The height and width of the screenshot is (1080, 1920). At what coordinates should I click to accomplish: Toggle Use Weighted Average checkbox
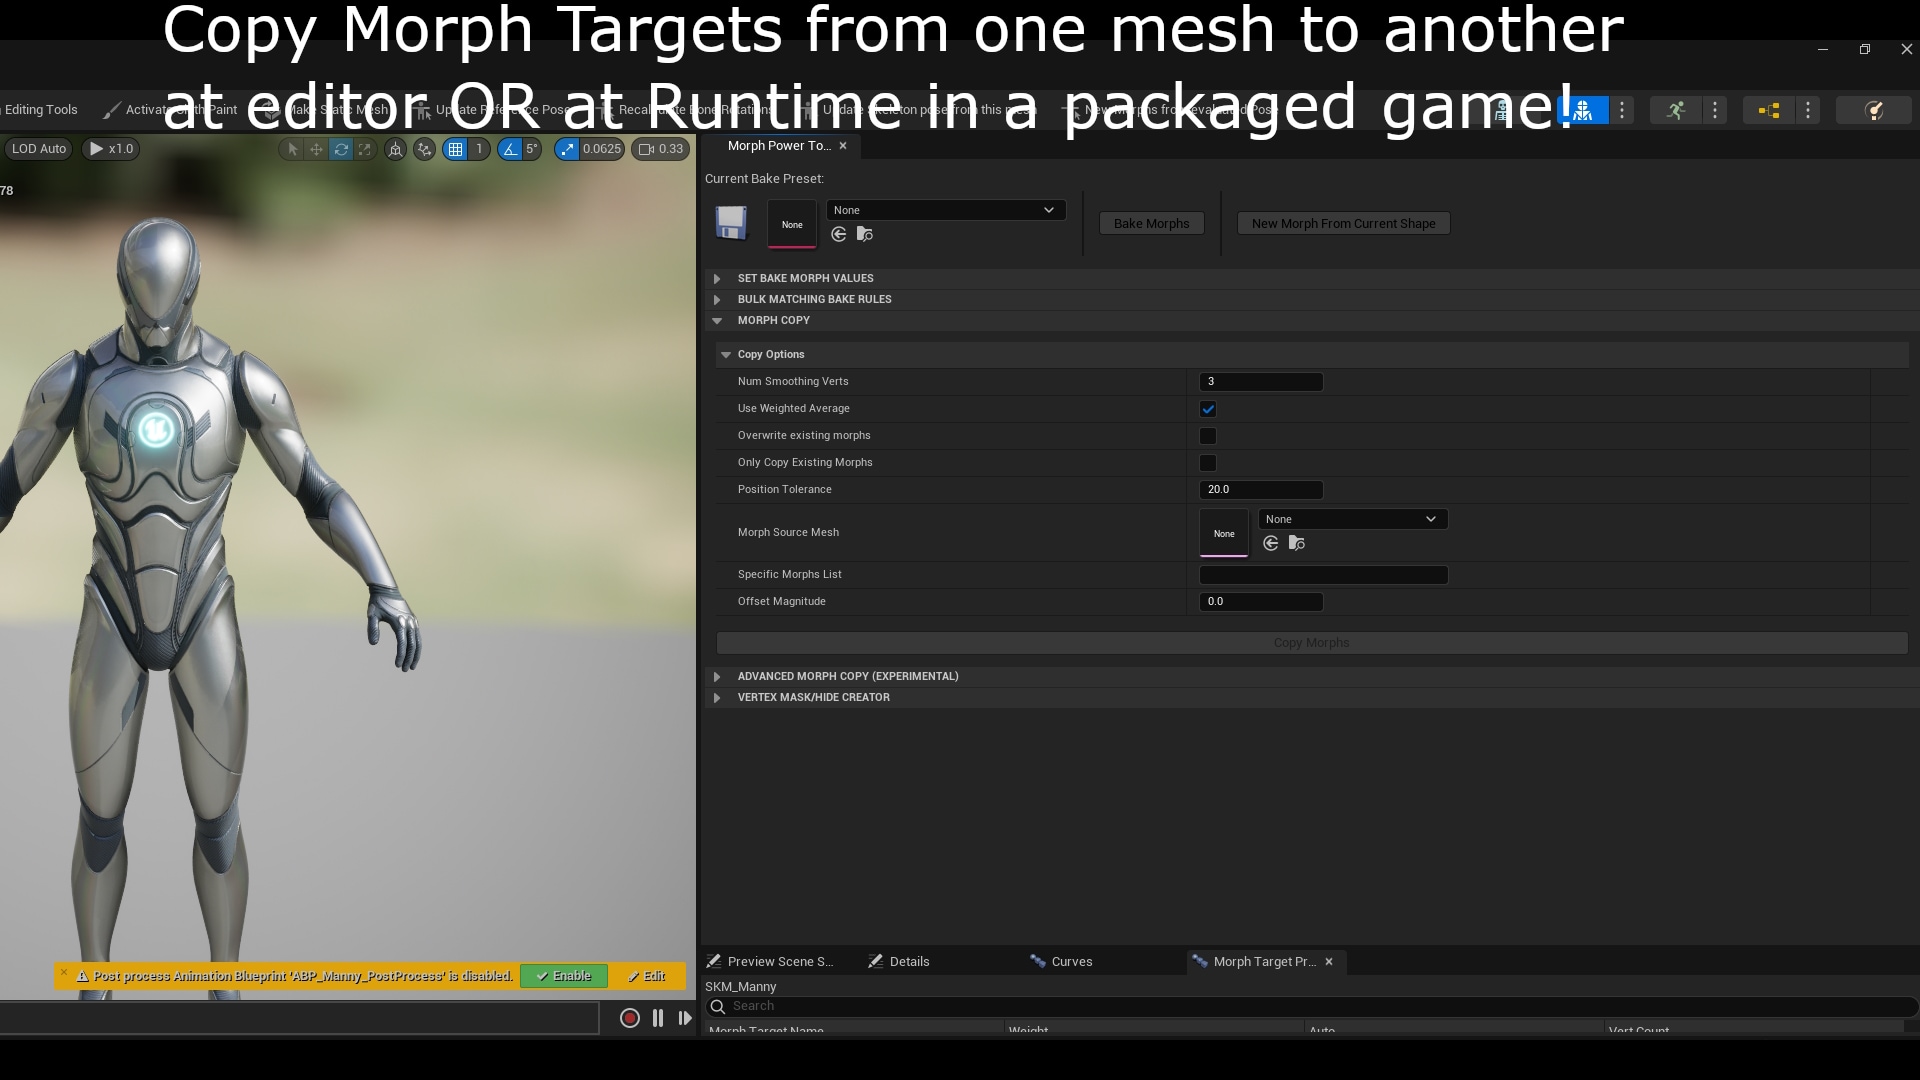(1208, 409)
